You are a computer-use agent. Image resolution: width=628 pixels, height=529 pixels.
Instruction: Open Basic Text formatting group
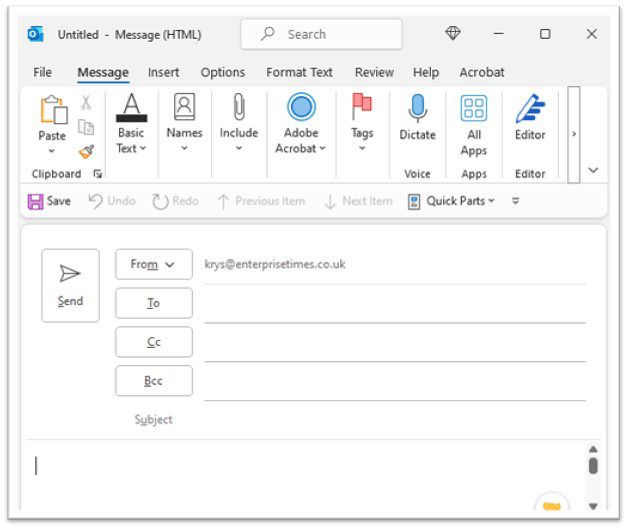click(131, 123)
